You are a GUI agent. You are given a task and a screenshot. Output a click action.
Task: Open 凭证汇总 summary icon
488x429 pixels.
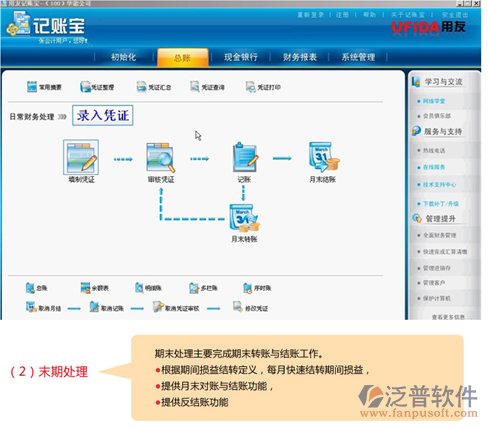(141, 87)
